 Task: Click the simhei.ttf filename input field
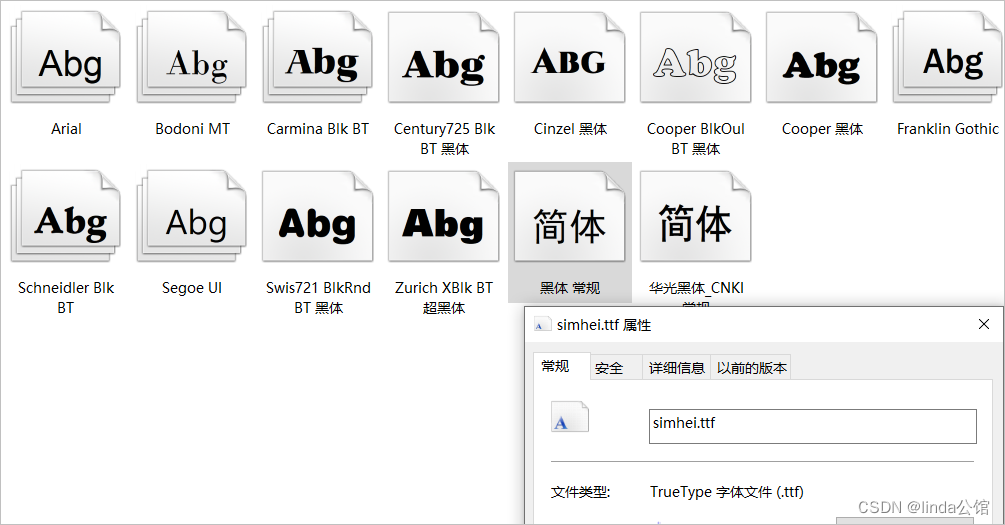click(813, 426)
